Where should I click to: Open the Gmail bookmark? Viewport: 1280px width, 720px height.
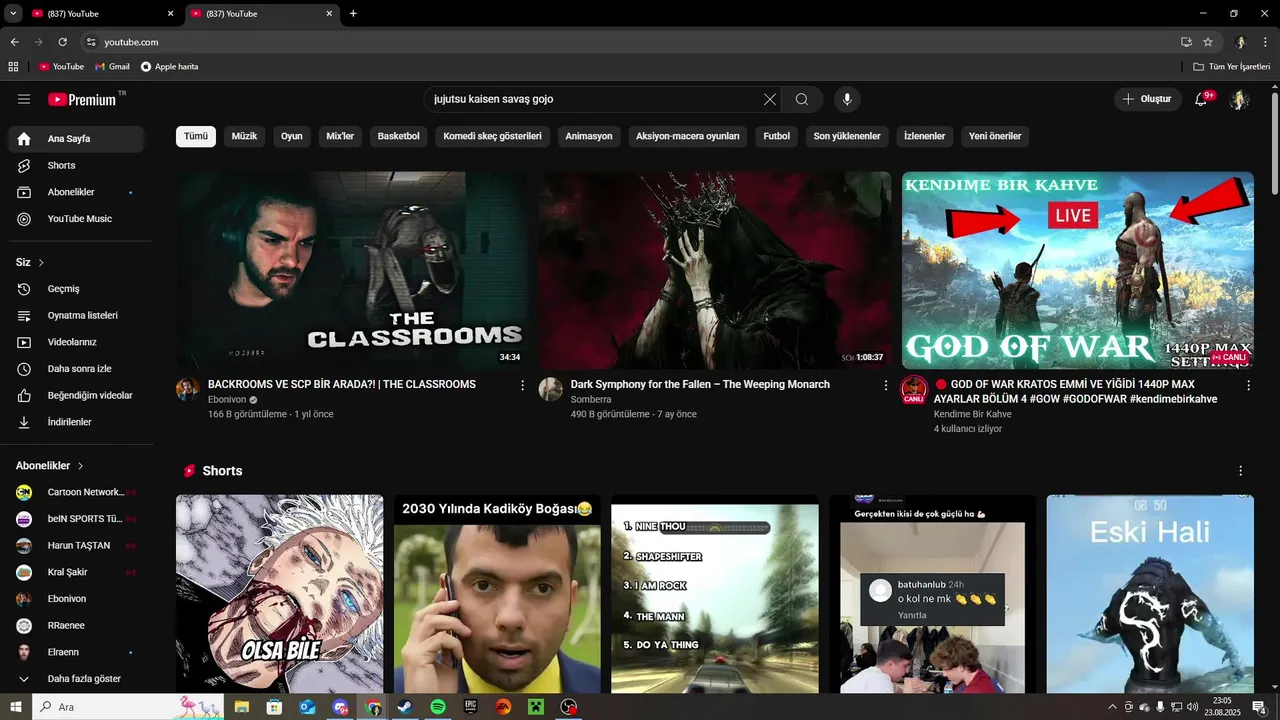(112, 67)
